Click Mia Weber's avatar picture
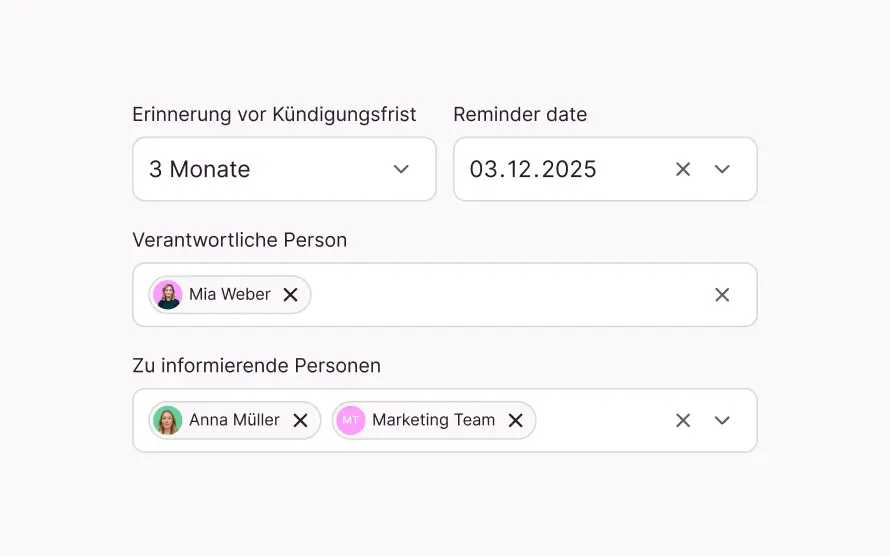The image size is (890, 556). (168, 295)
